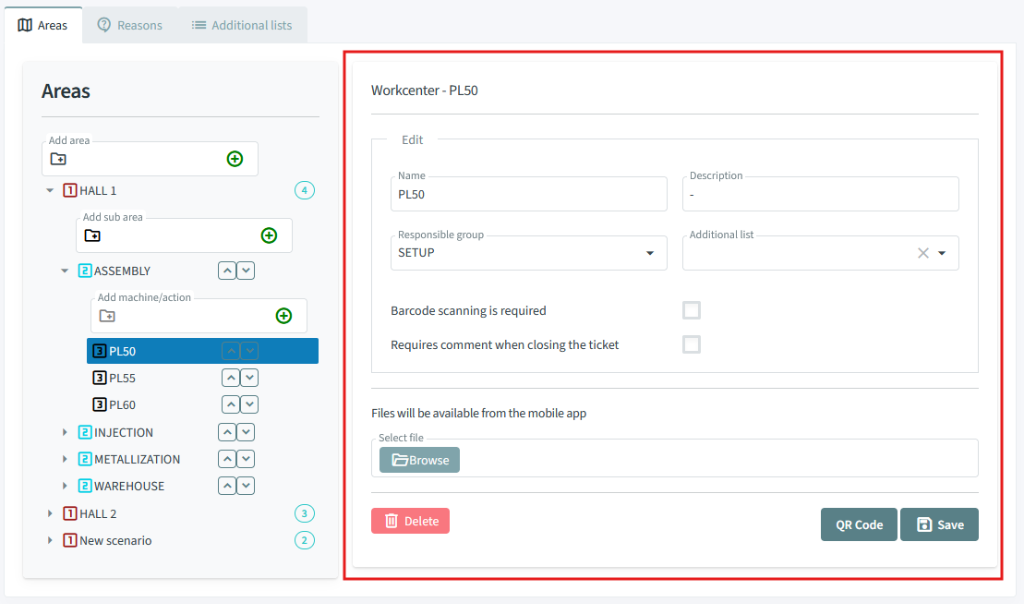Move PL55 up with its arrow icon
Image resolution: width=1024 pixels, height=604 pixels.
pyautogui.click(x=230, y=378)
